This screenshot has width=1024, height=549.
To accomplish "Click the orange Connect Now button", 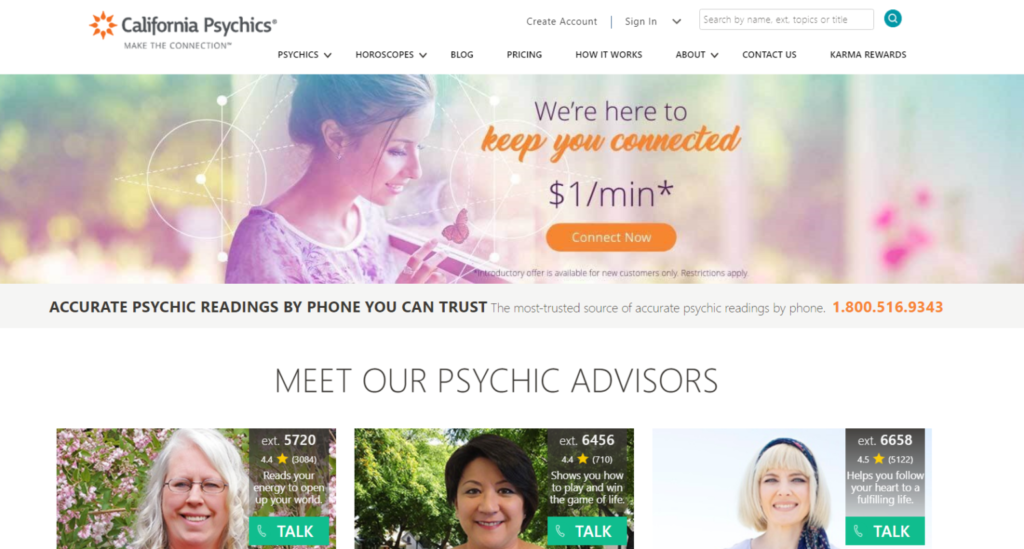I will tap(611, 237).
